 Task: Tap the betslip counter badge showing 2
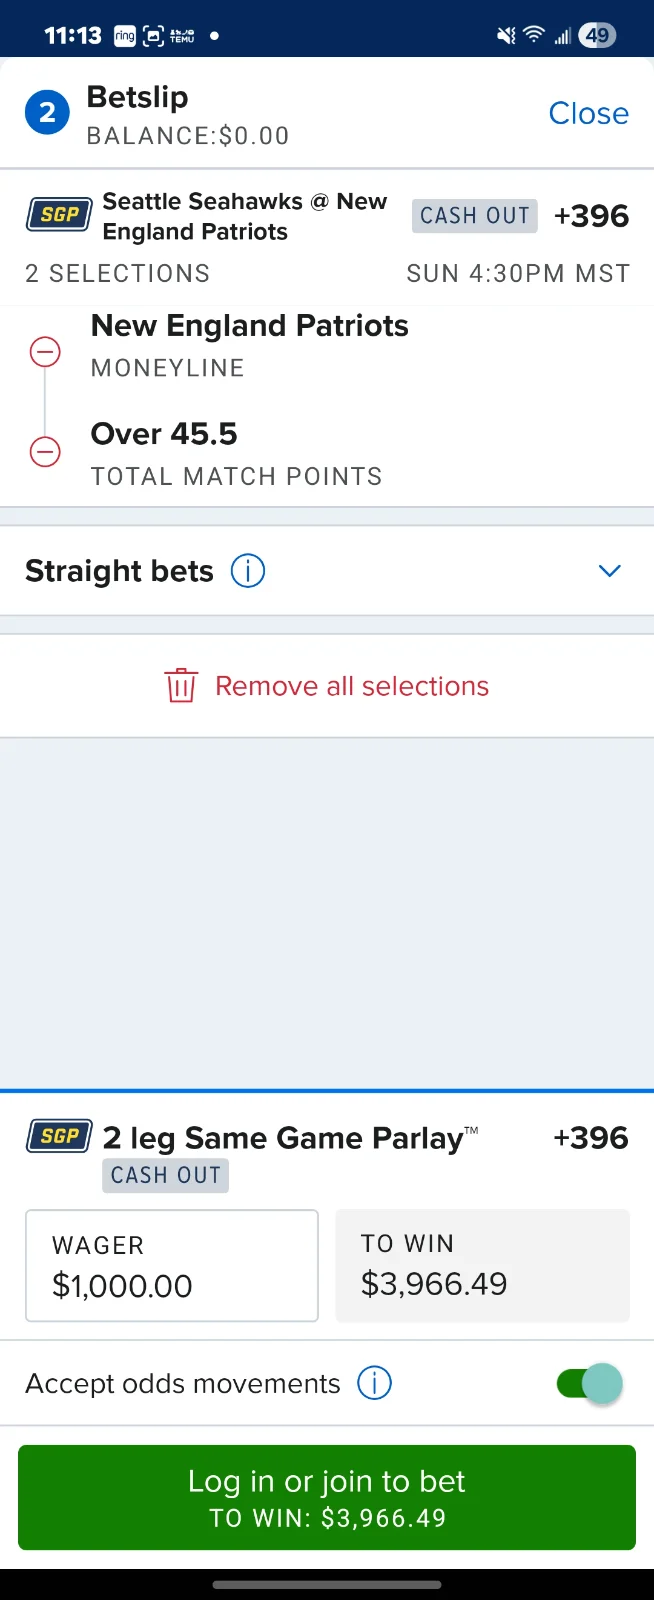point(46,112)
